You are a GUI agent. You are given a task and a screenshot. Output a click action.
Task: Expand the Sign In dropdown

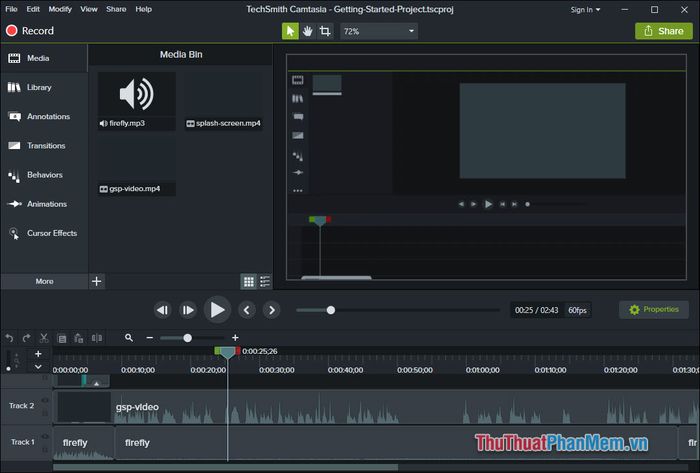[585, 9]
